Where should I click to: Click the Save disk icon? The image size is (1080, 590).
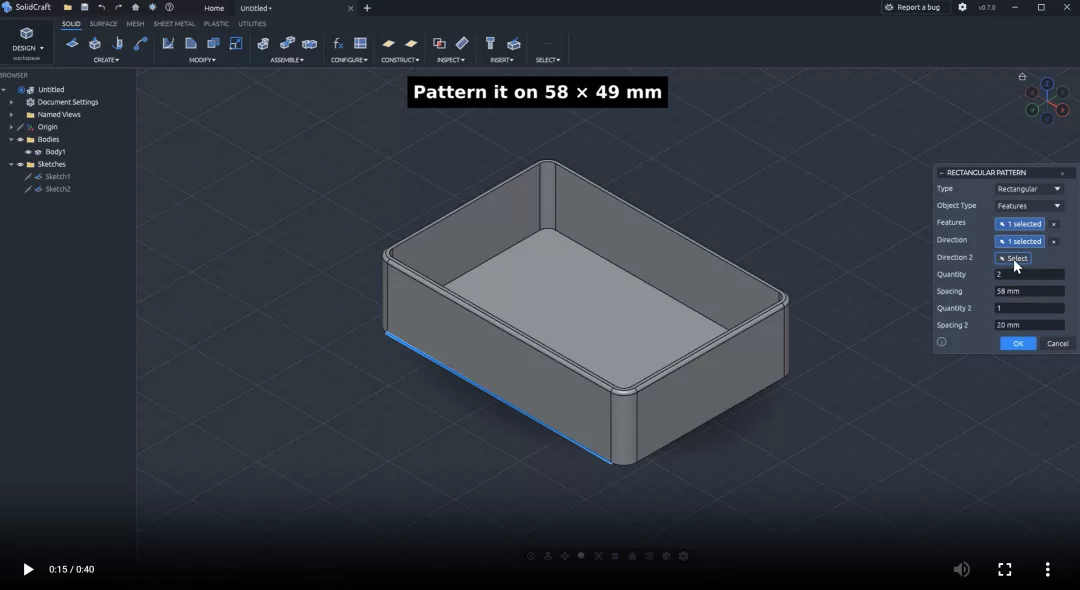coord(84,8)
